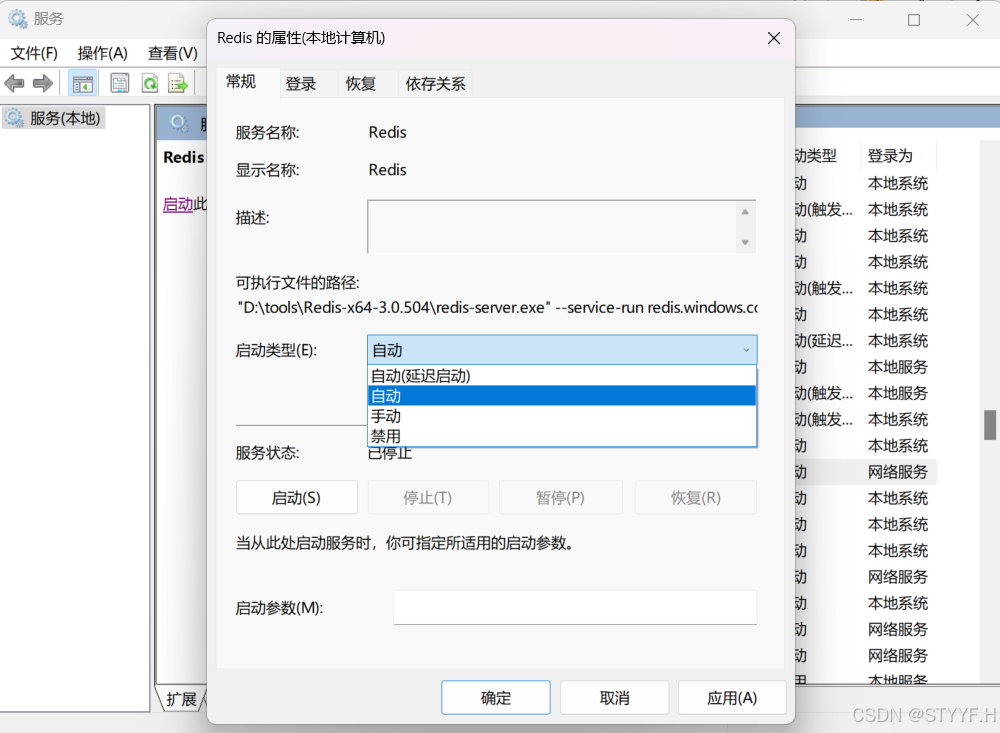Viewport: 1000px width, 733px height.
Task: Click the 扩展 tab at bottom of Services
Action: (182, 699)
